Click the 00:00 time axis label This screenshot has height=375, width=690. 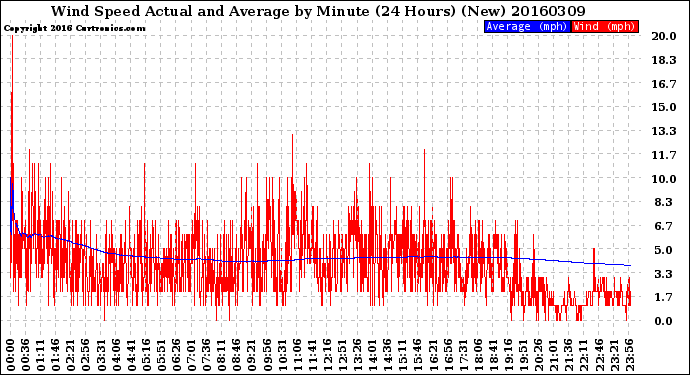[x=11, y=355]
